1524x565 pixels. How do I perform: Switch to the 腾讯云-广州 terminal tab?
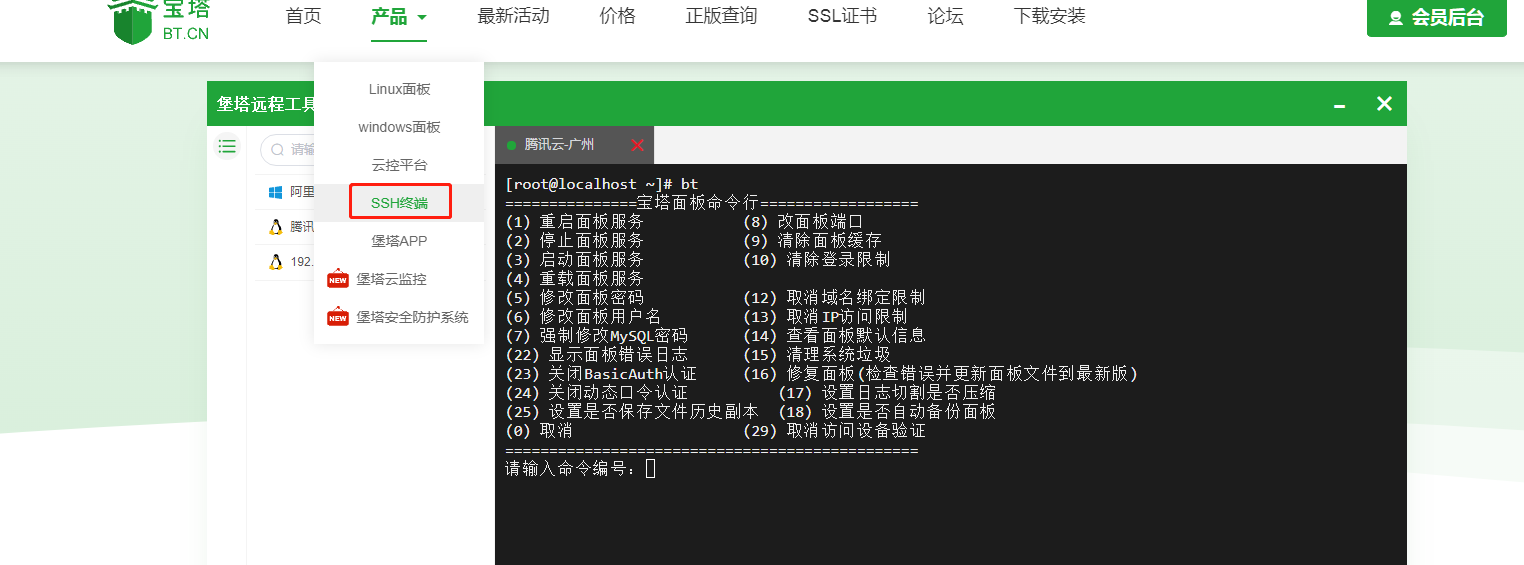(x=574, y=145)
